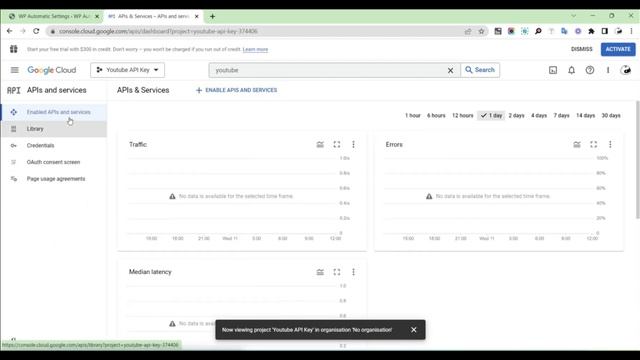Screen dimensions: 640x360
Task: Click the page vertical scrollbar
Action: pos(637,160)
